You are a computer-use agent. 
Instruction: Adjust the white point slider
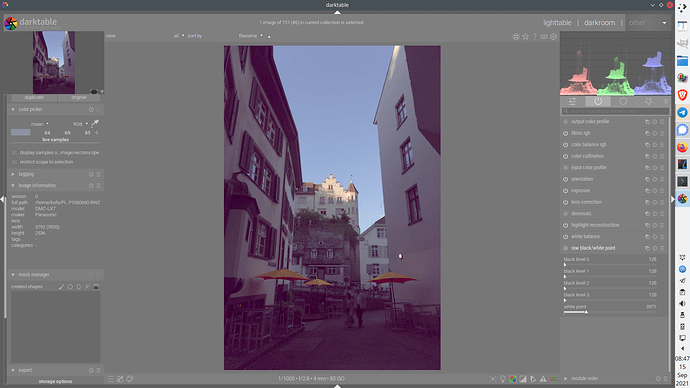pyautogui.click(x=610, y=312)
